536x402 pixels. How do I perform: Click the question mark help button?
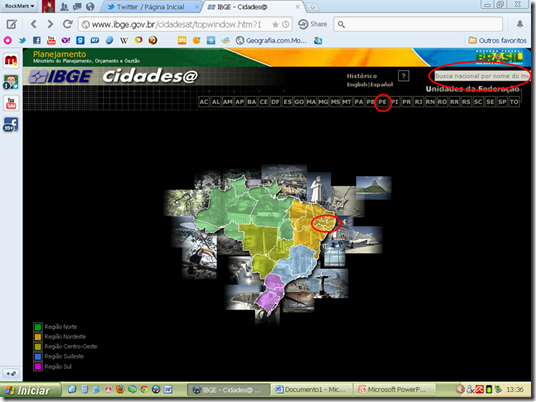click(x=404, y=76)
